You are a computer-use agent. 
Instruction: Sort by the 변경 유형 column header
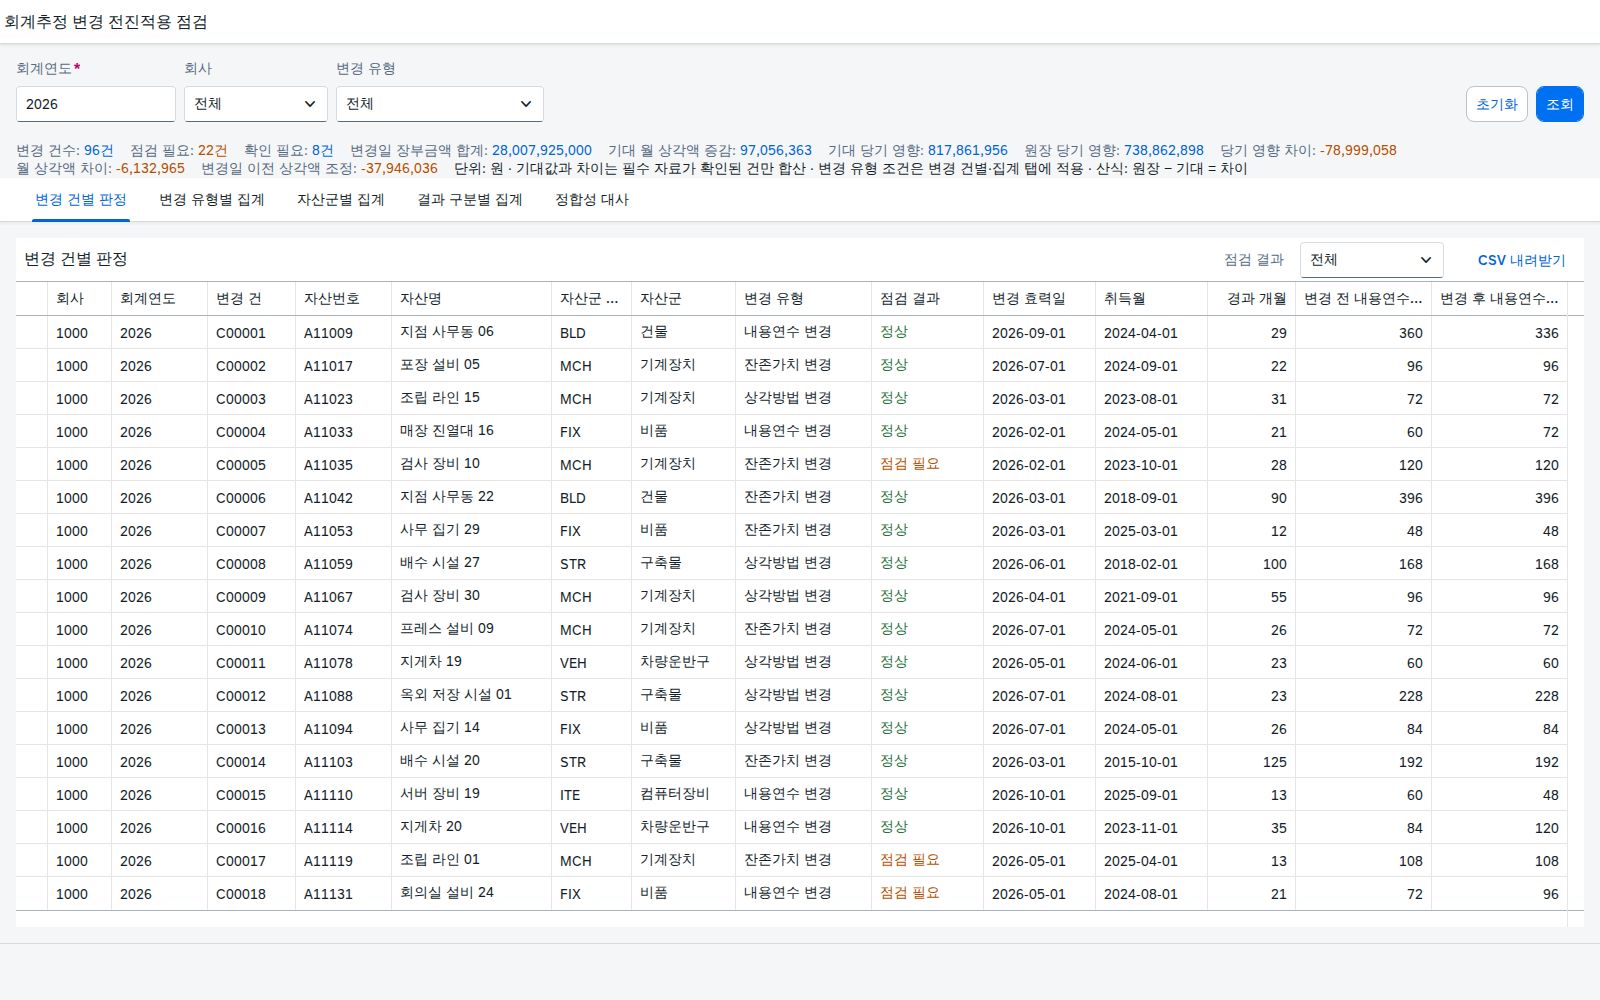coord(804,299)
